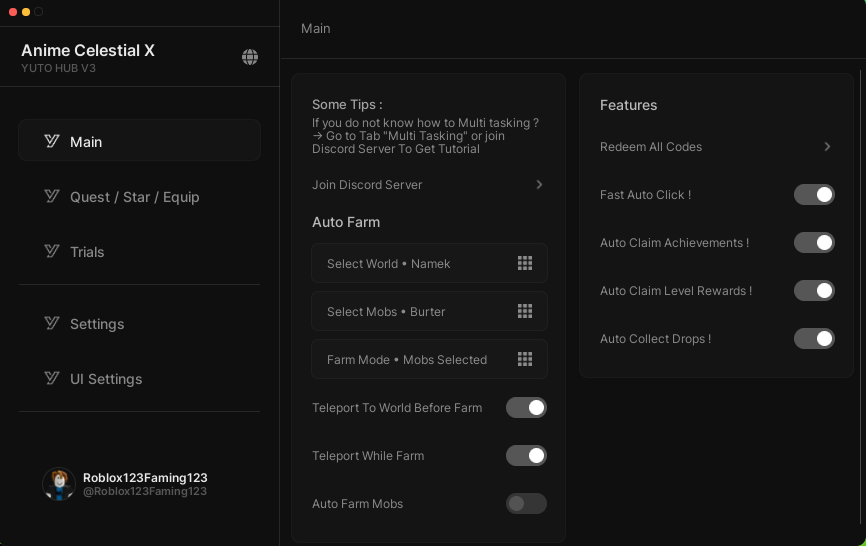This screenshot has width=866, height=546.
Task: Click the Some Tips heading
Action: click(347, 104)
